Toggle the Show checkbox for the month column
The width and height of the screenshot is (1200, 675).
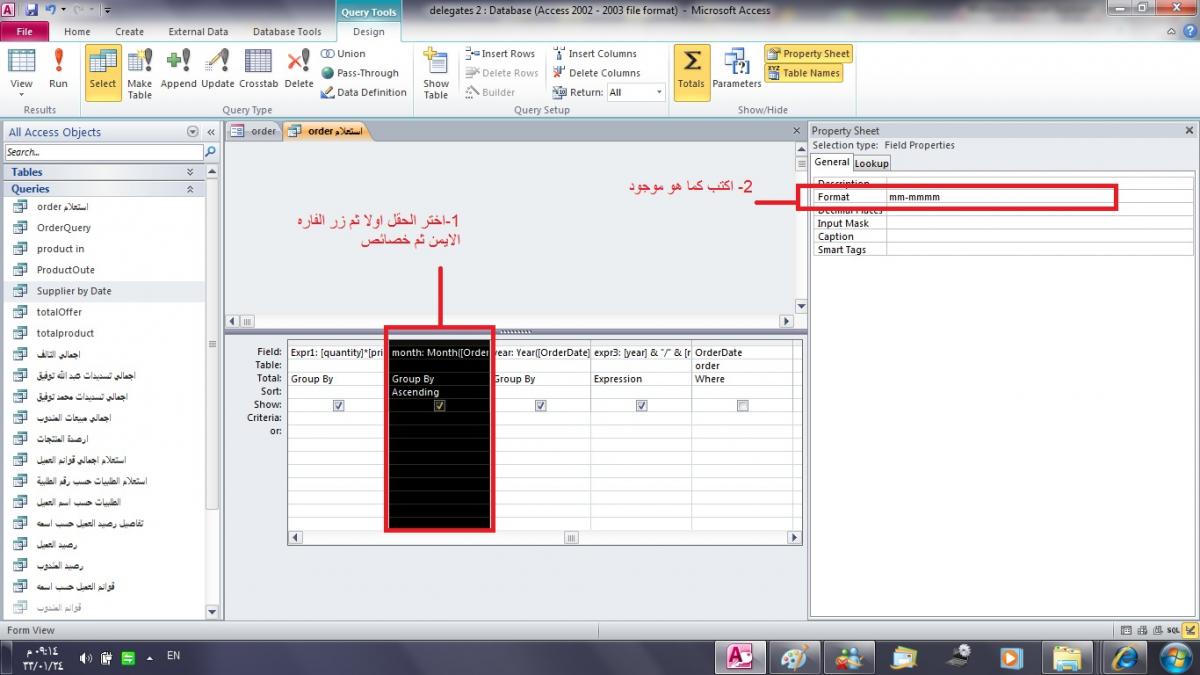click(x=440, y=405)
